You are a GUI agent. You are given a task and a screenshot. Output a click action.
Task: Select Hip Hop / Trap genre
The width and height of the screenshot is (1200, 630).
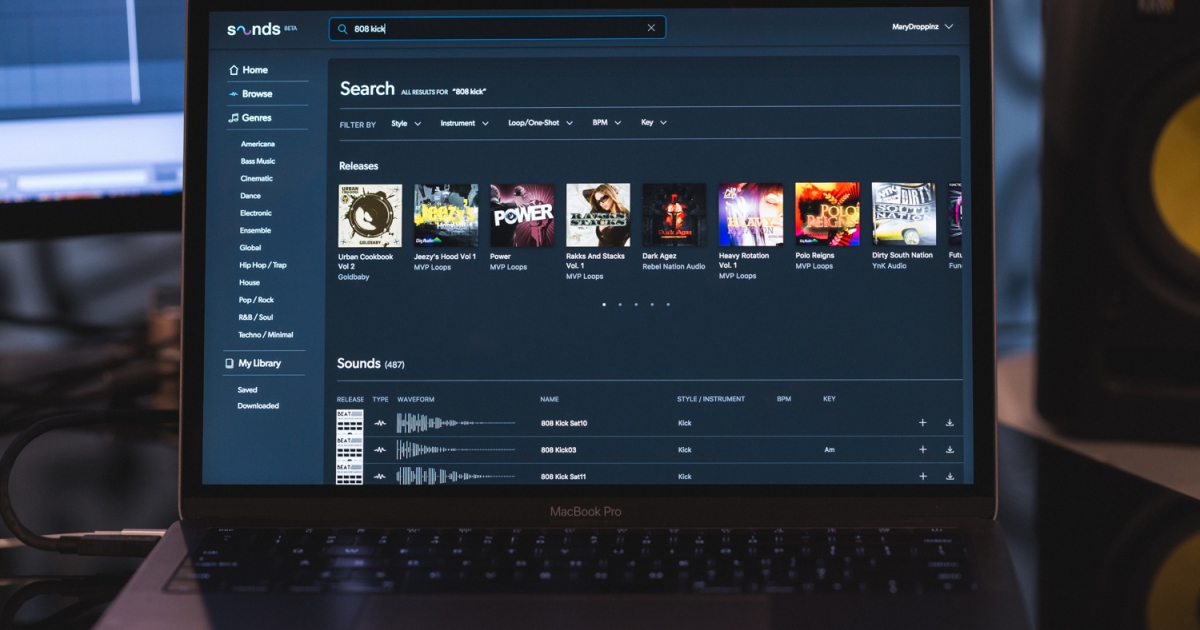(262, 265)
